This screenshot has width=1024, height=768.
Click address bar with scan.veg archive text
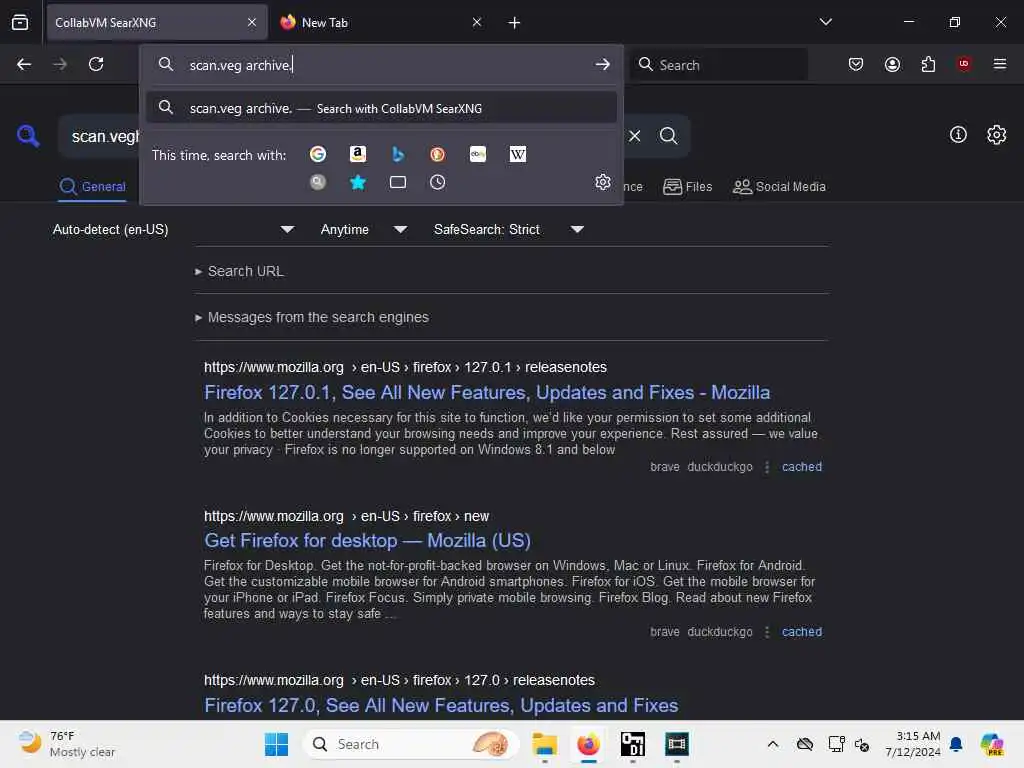point(382,65)
